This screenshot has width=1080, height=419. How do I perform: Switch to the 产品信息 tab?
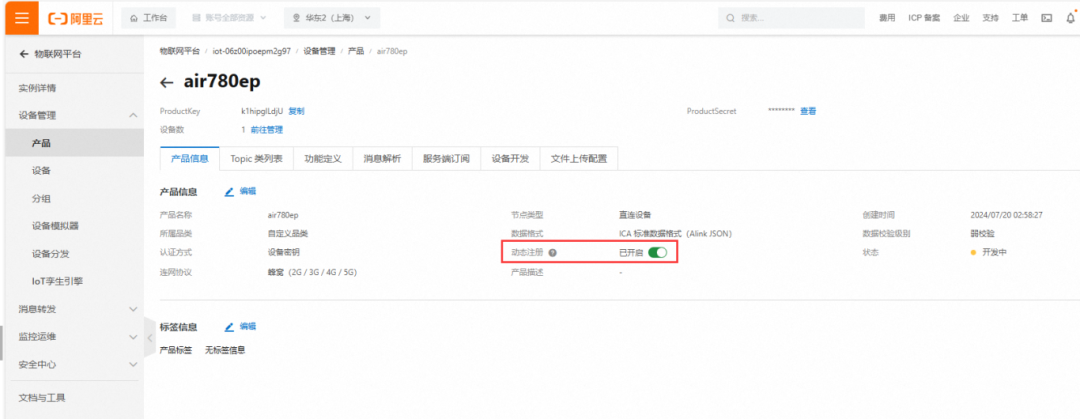pyautogui.click(x=189, y=159)
